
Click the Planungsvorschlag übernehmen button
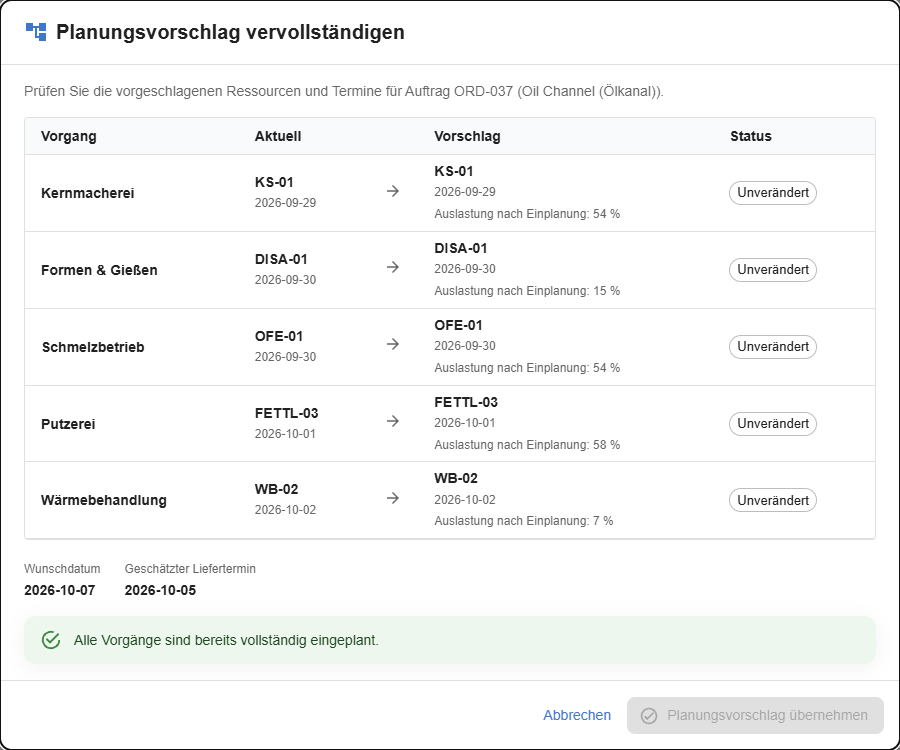[755, 716]
